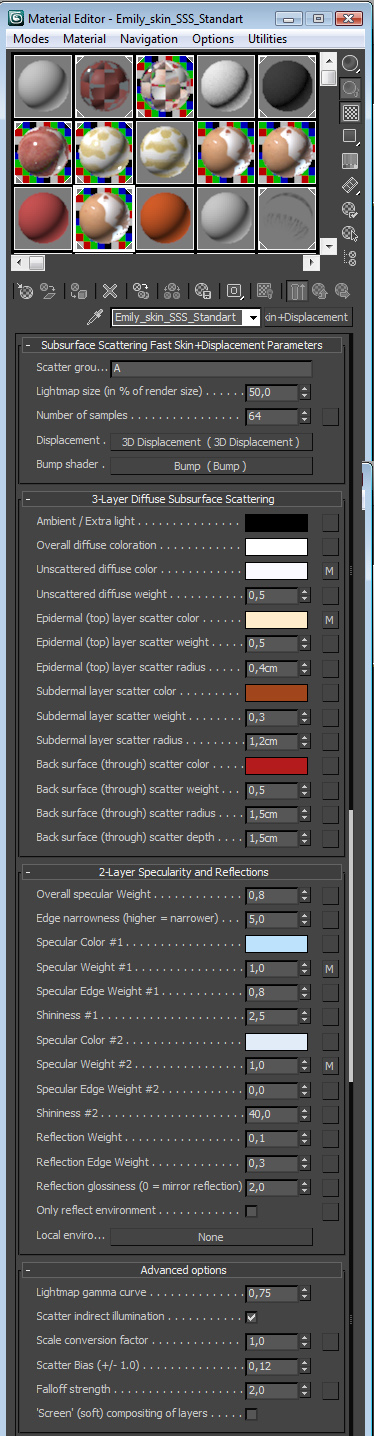Click the Bump ( Bump ) shader button

point(211,466)
